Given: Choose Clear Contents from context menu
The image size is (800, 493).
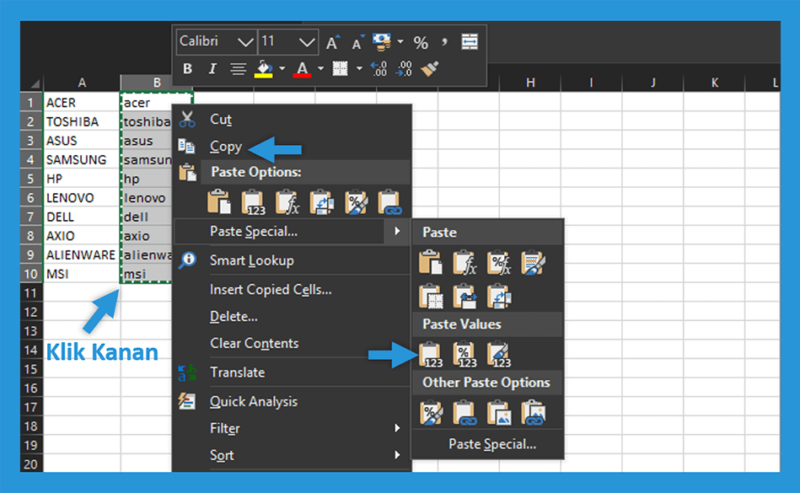Looking at the screenshot, I should click(x=292, y=343).
